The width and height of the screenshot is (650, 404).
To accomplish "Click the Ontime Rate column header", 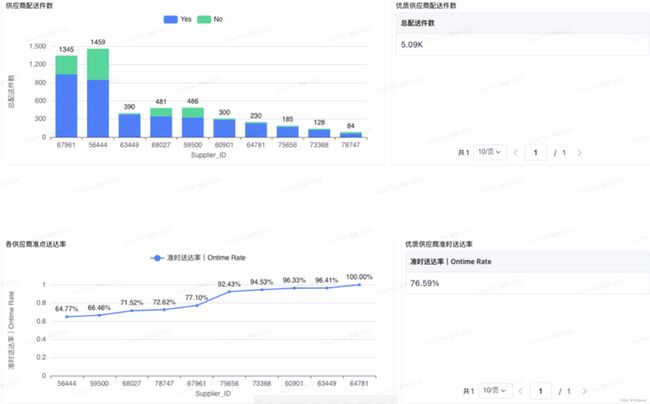I will pyautogui.click(x=528, y=261).
